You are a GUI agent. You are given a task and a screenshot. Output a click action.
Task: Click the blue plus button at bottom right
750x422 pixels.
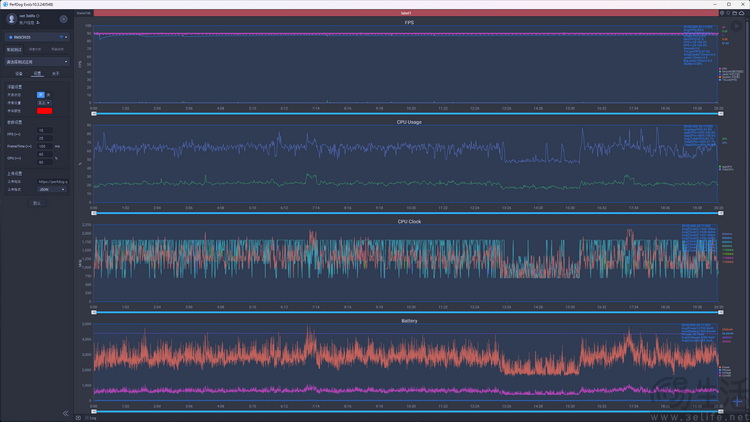(737, 401)
